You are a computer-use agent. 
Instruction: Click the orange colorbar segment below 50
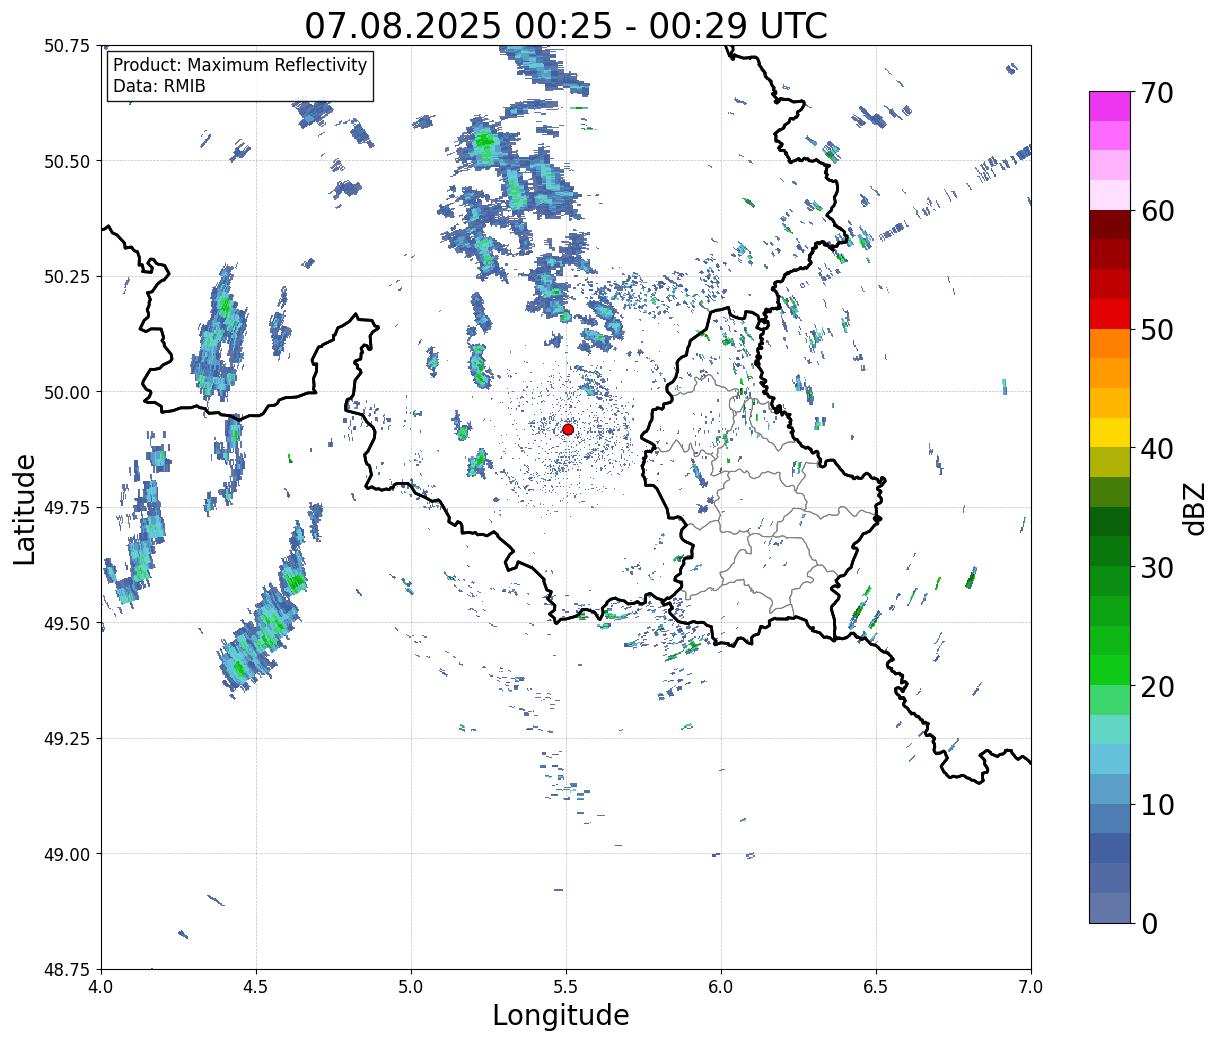(1110, 344)
